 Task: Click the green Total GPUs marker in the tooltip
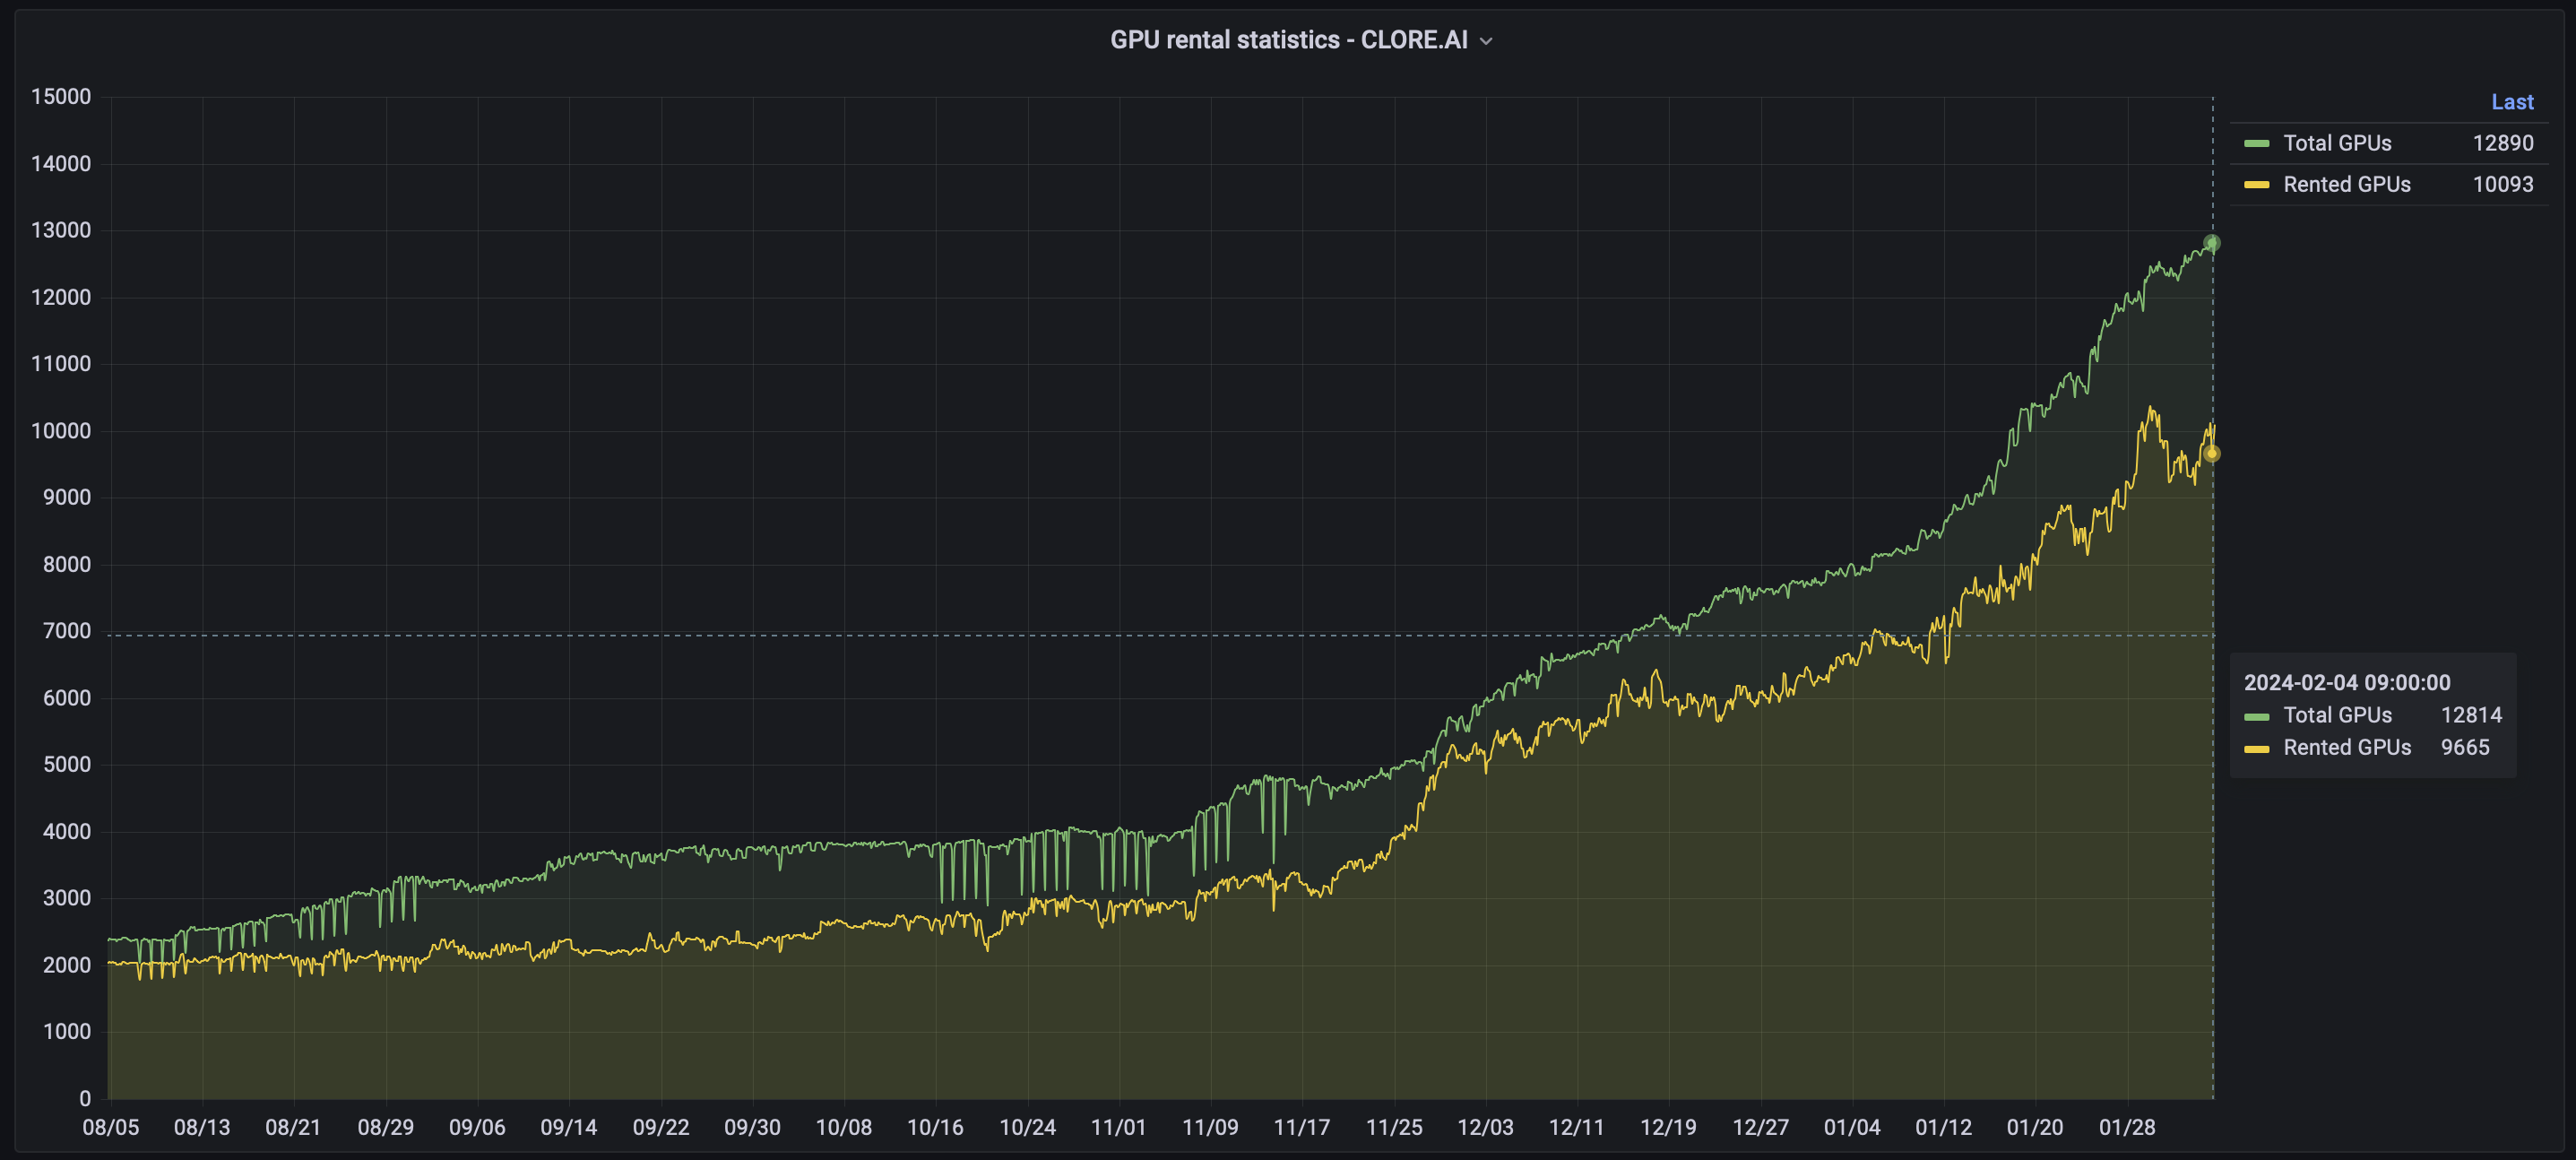(x=2256, y=717)
